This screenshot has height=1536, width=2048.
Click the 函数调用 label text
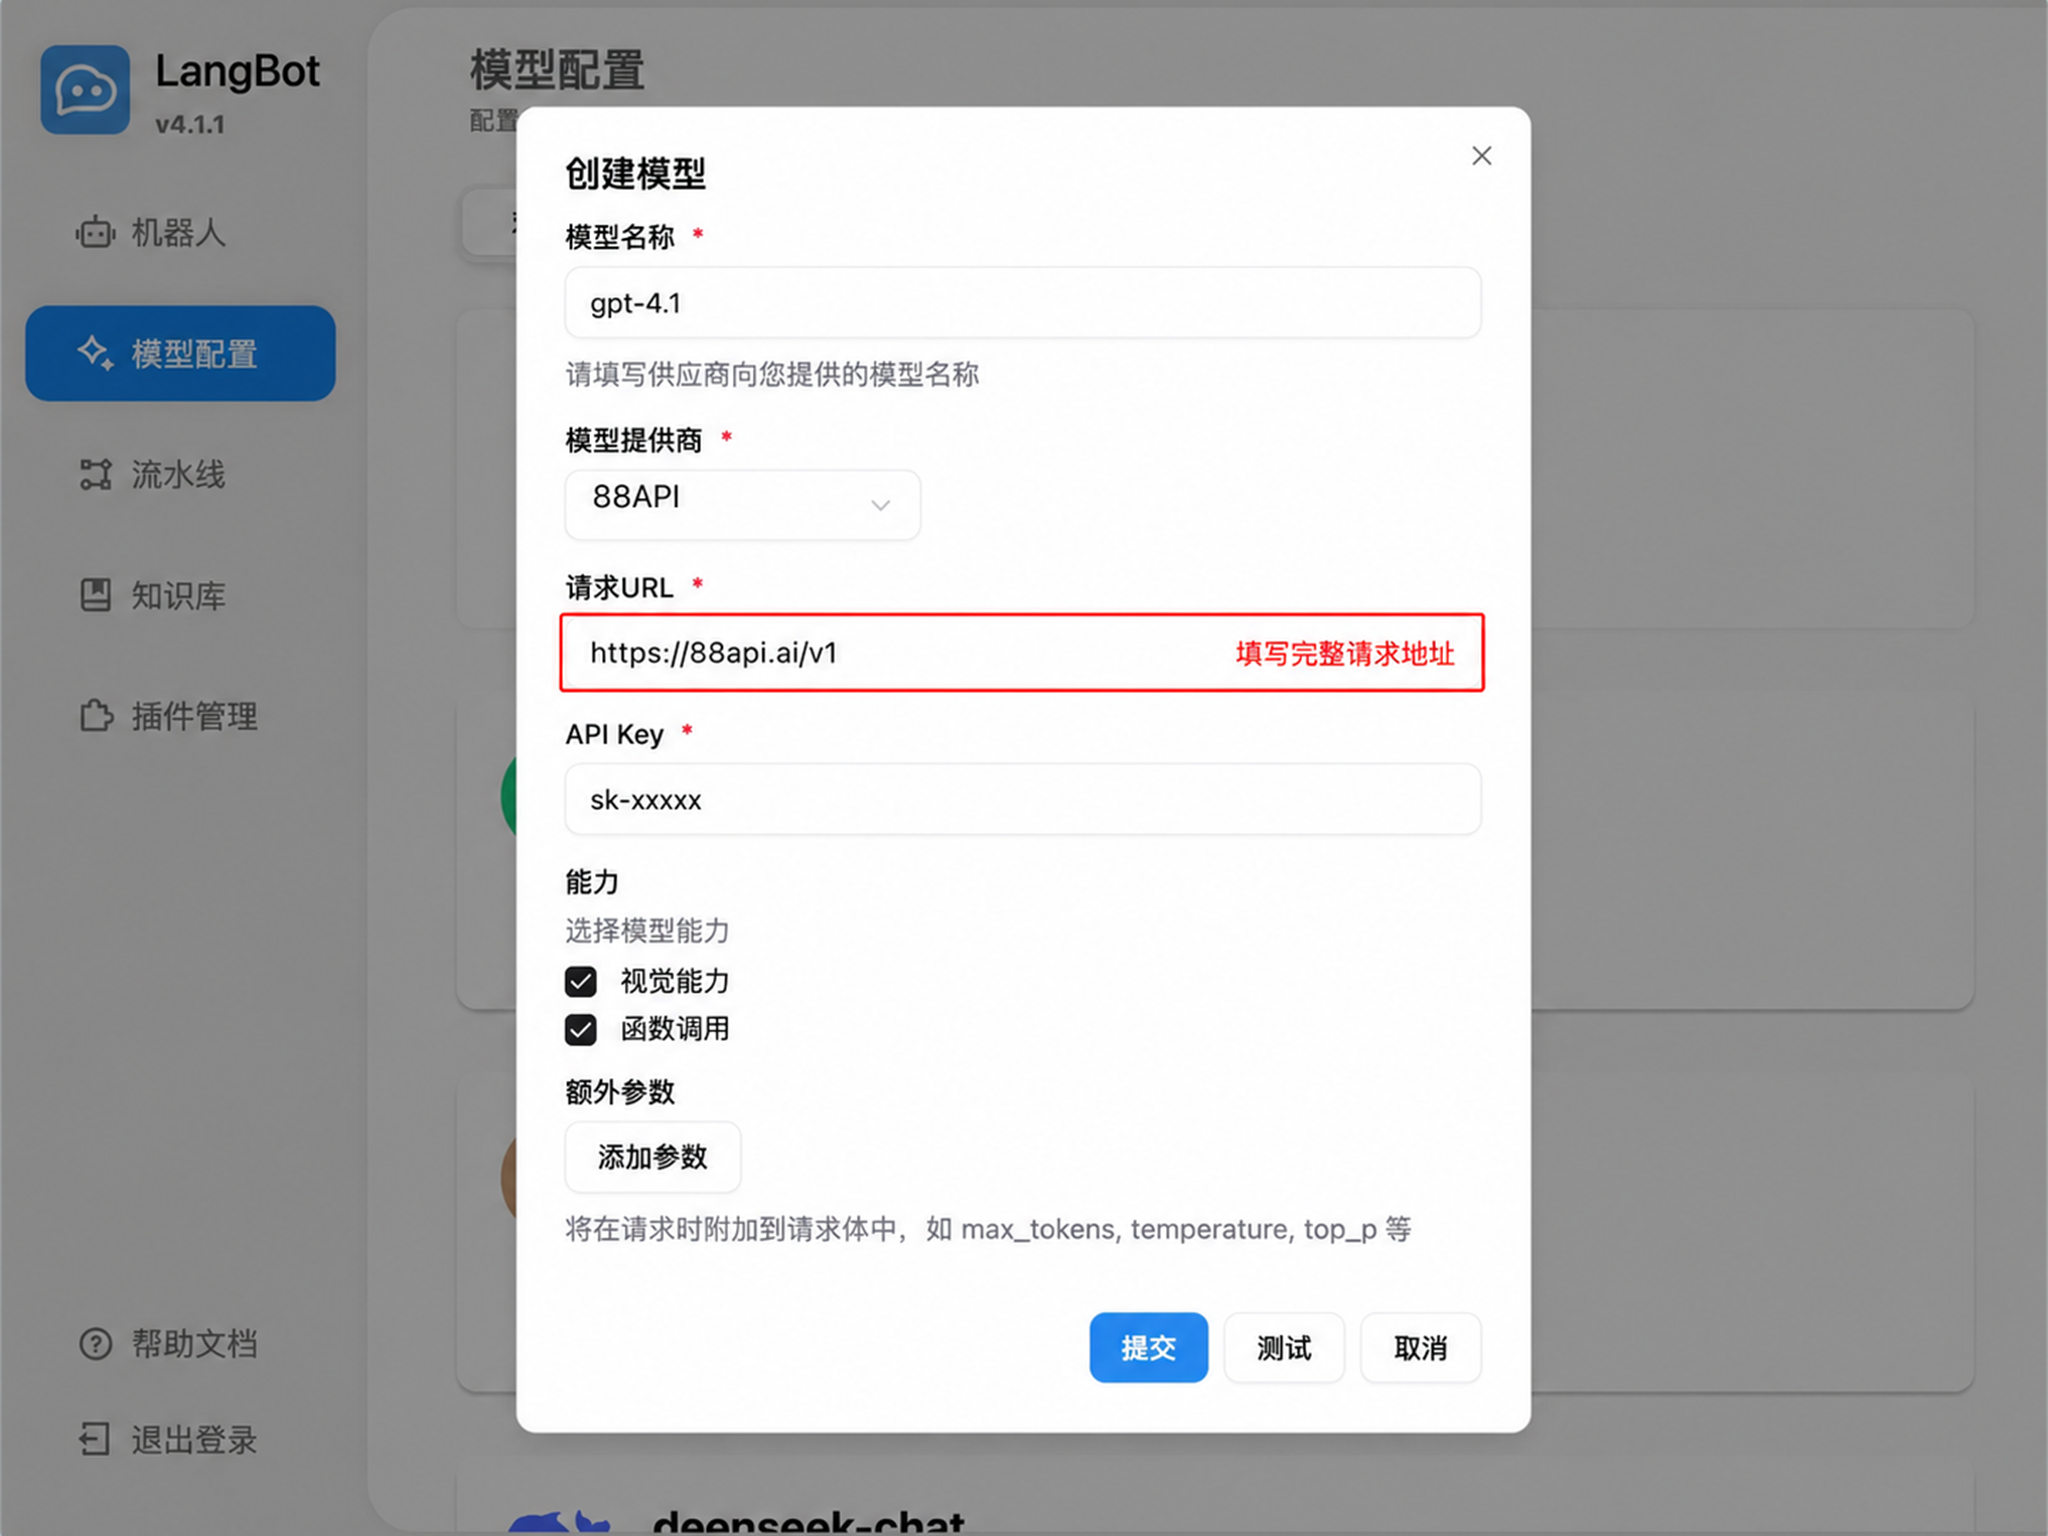[674, 1029]
